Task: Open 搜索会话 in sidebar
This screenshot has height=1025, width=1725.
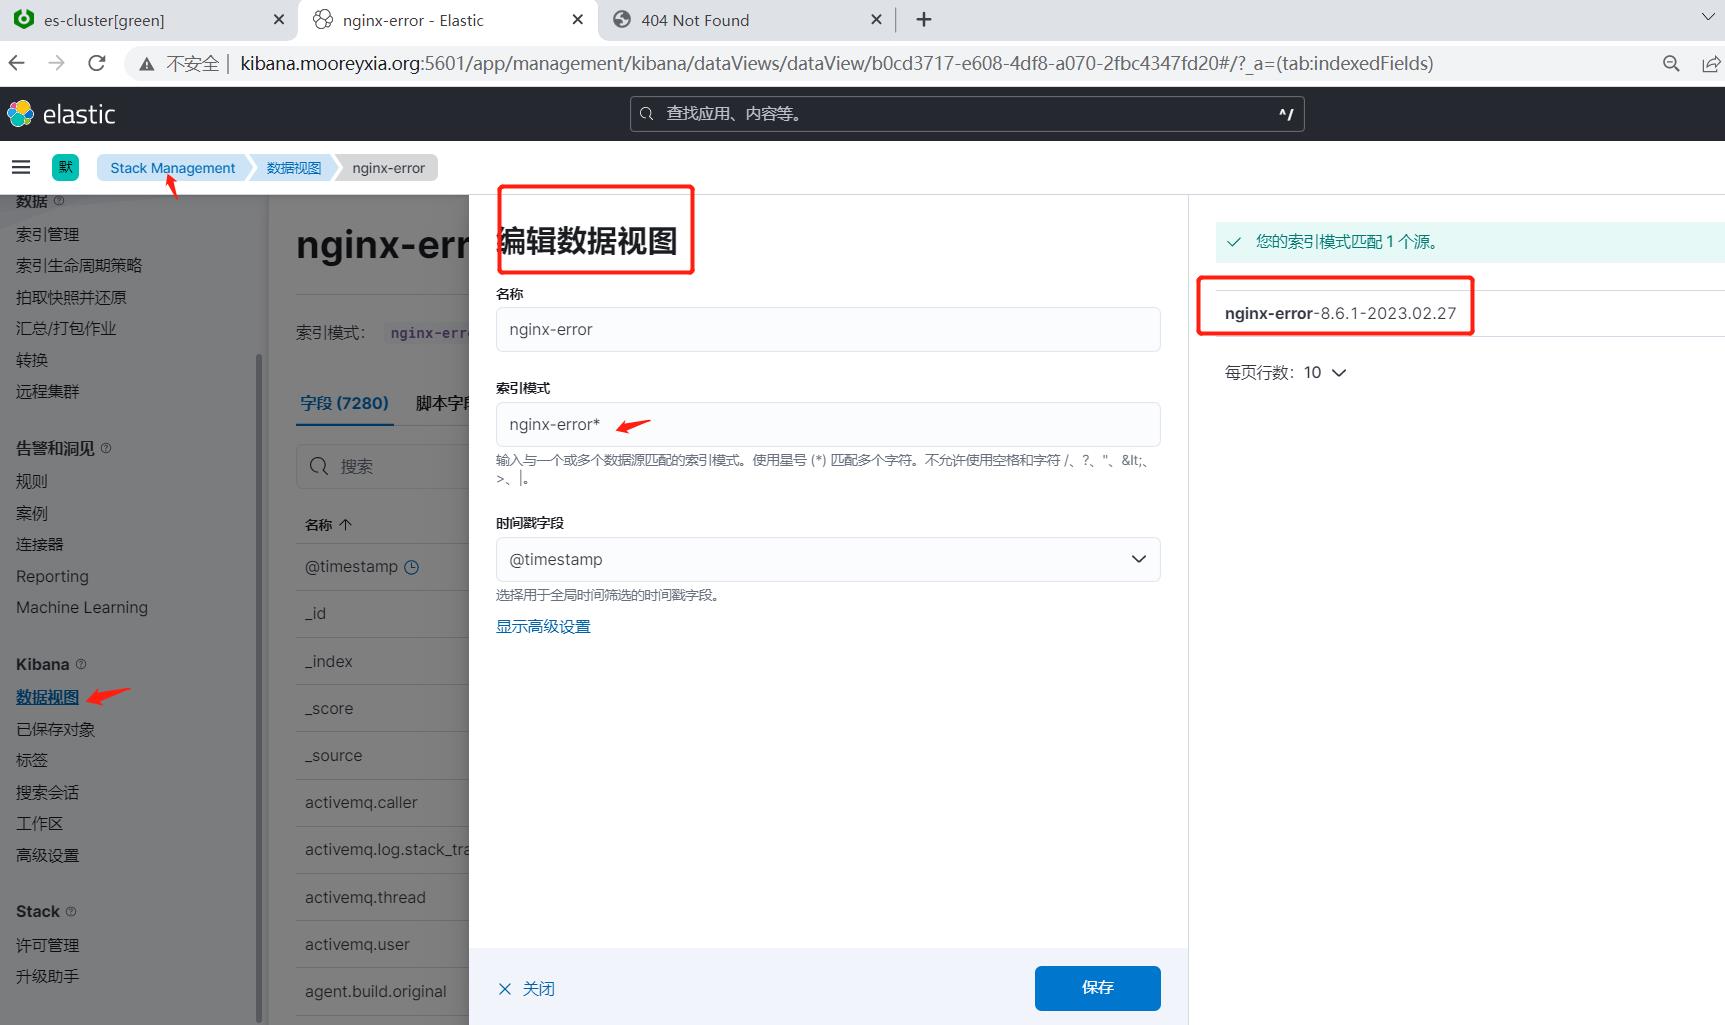Action: pyautogui.click(x=47, y=792)
